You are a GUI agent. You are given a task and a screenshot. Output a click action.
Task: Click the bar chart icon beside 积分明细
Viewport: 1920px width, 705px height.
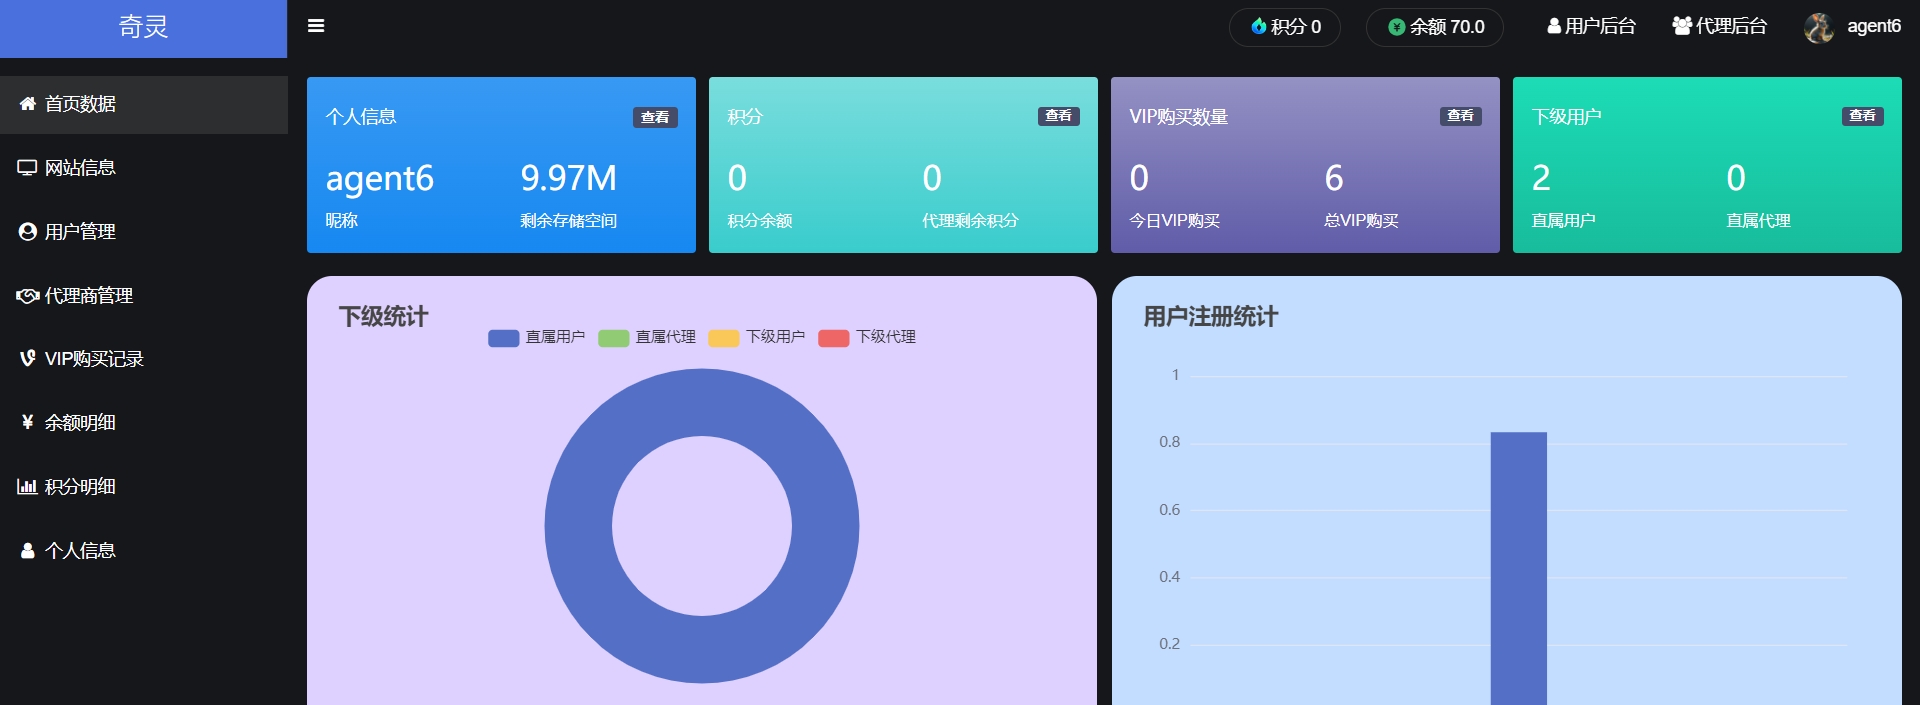click(27, 486)
